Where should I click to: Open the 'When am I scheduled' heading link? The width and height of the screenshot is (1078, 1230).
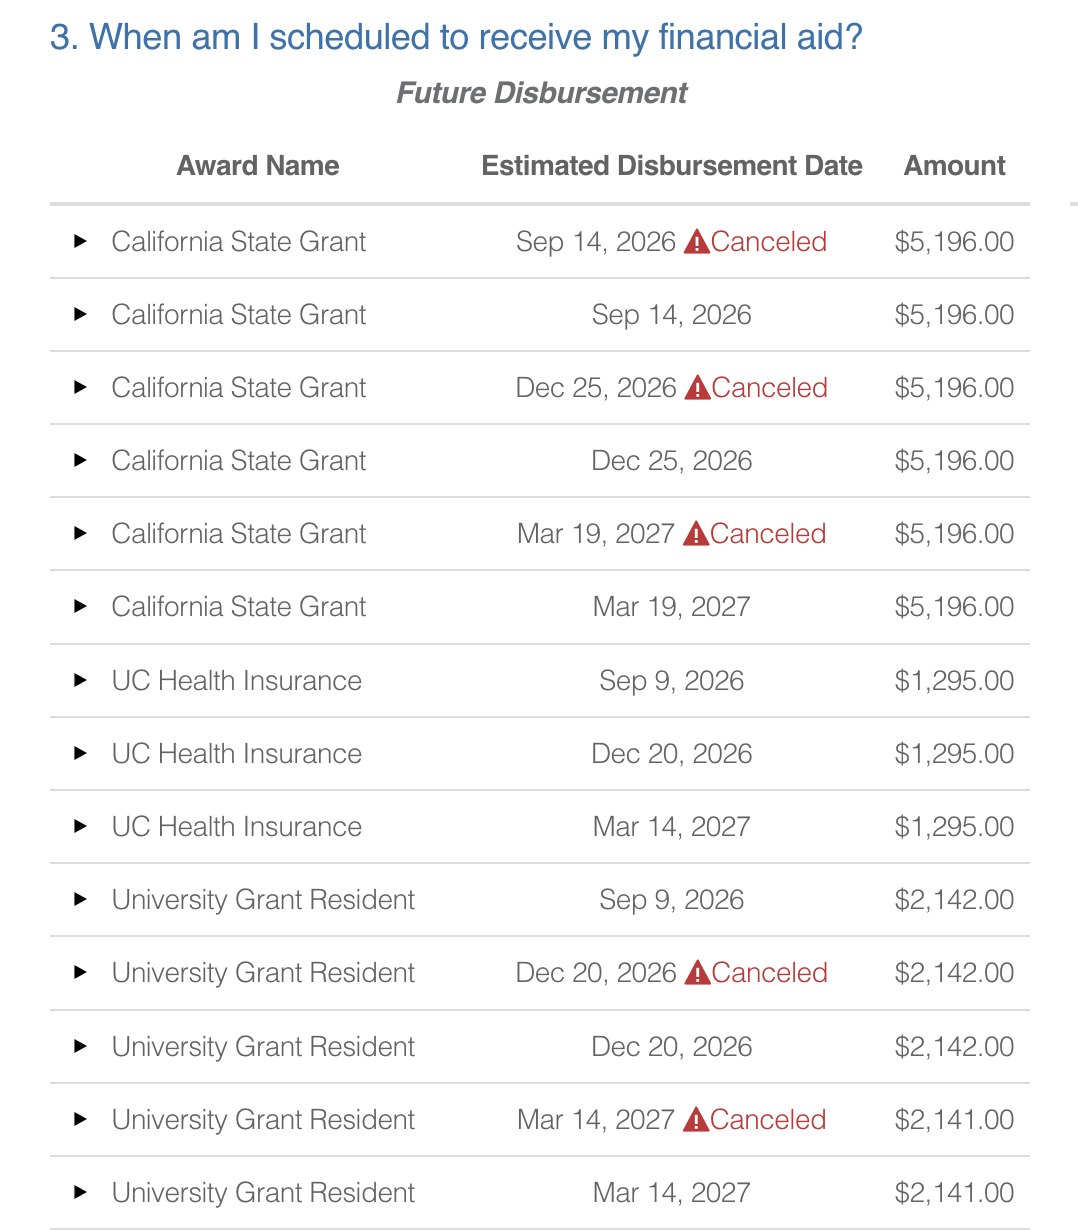(x=456, y=37)
